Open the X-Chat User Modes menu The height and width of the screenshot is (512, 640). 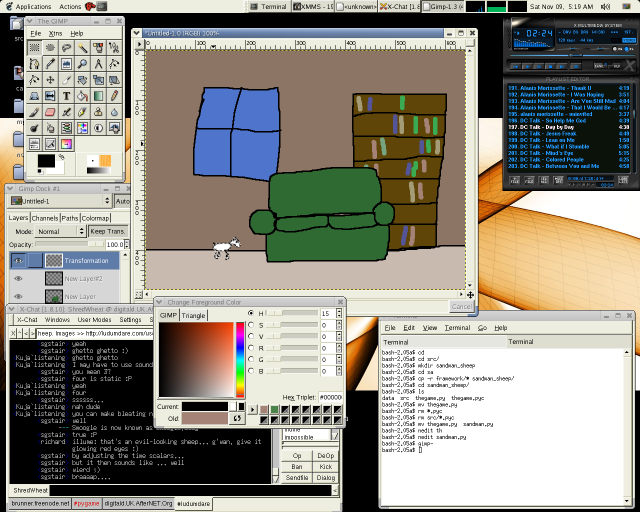point(94,320)
